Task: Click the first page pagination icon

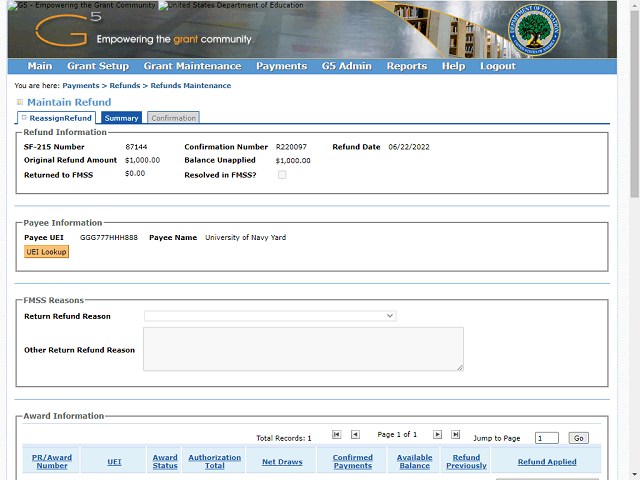Action: (x=336, y=435)
